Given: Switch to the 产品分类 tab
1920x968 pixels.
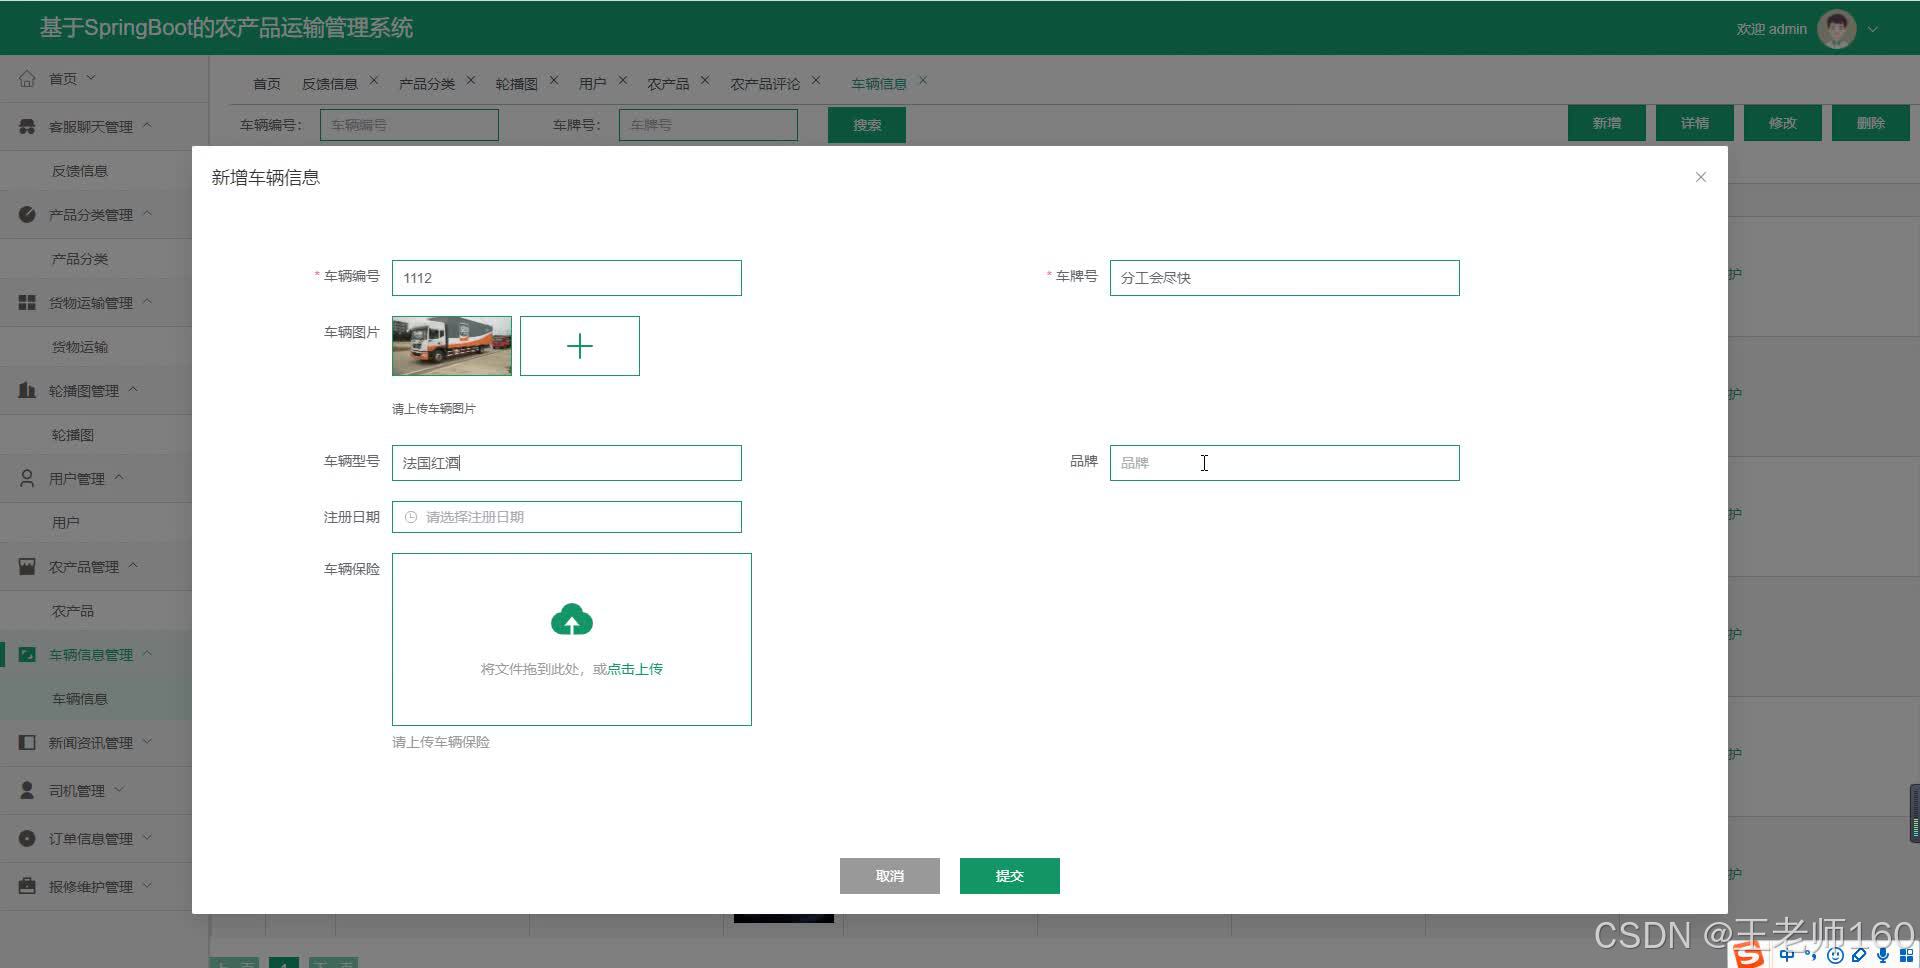Looking at the screenshot, I should pos(427,84).
